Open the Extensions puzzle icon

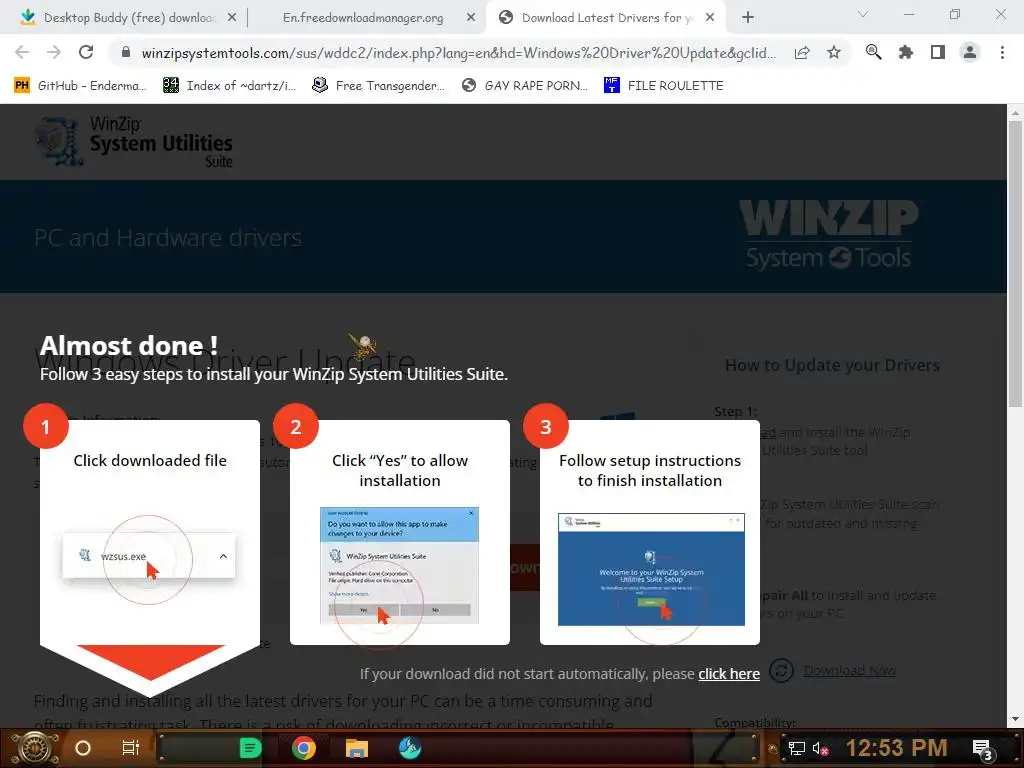pyautogui.click(x=905, y=52)
